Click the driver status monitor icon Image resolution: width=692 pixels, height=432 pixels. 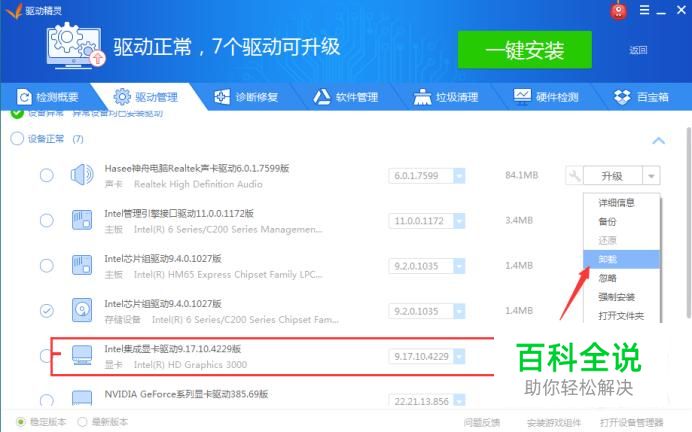[x=76, y=45]
